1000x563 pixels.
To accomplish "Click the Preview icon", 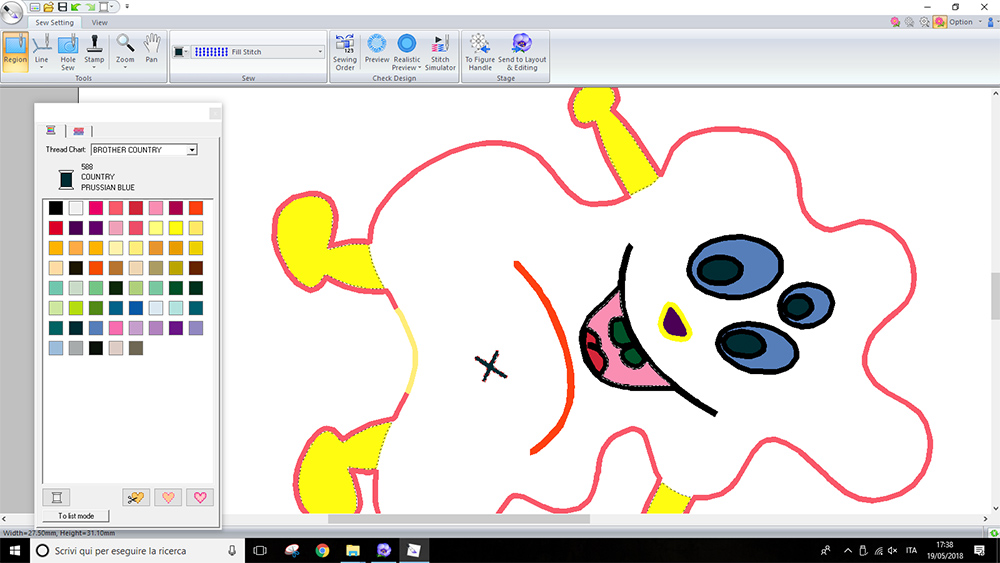I will [377, 48].
